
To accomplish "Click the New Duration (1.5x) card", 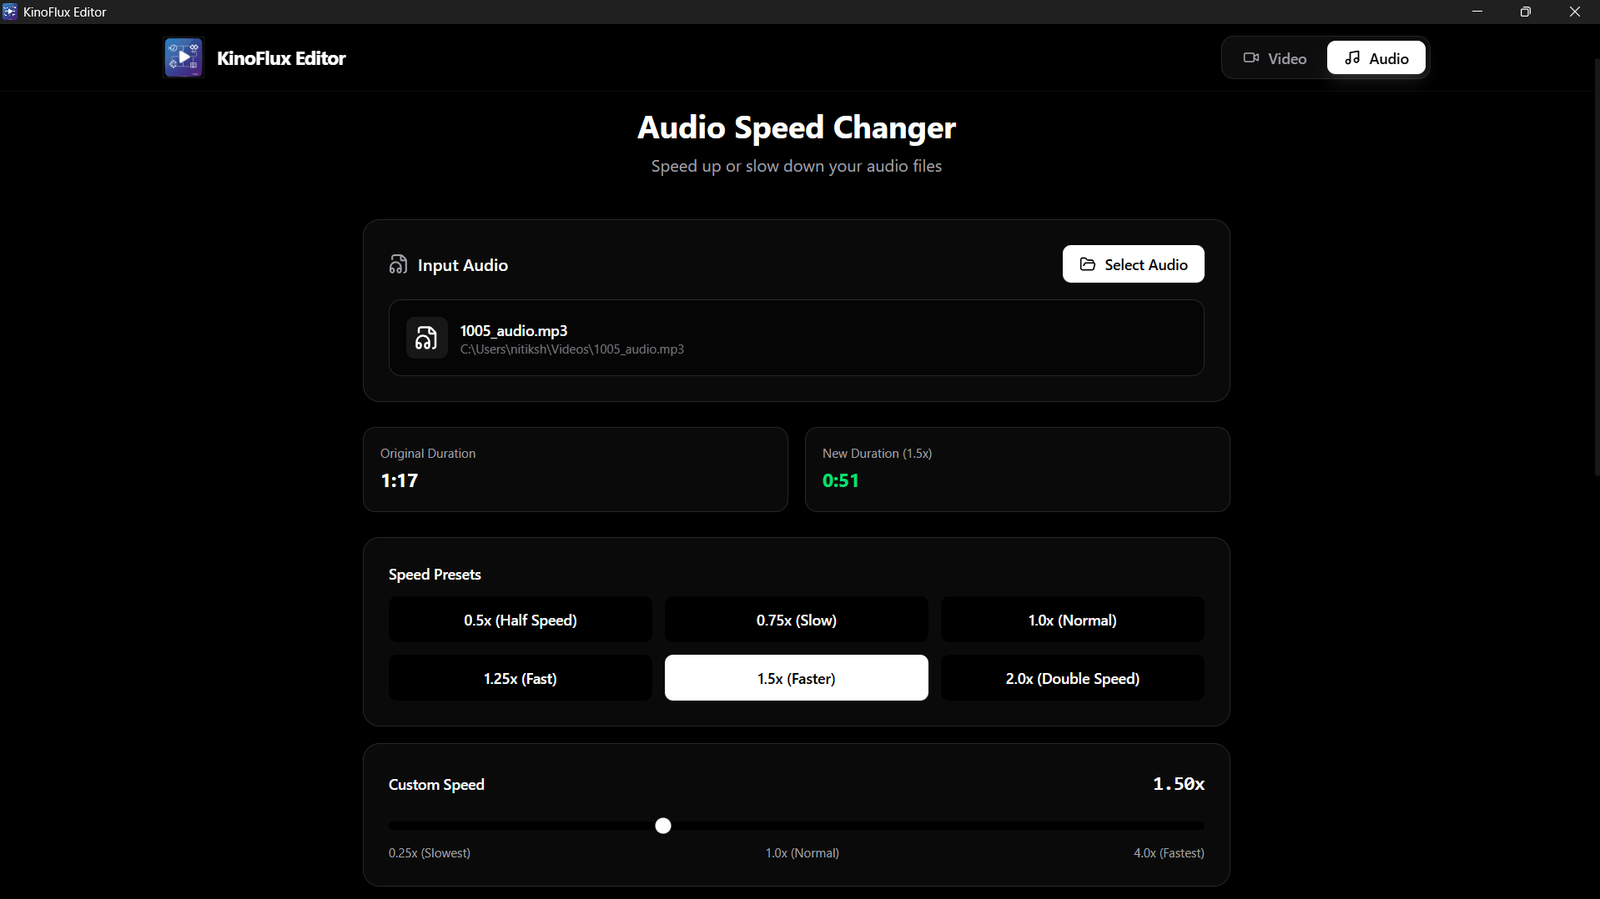I will [x=1017, y=469].
